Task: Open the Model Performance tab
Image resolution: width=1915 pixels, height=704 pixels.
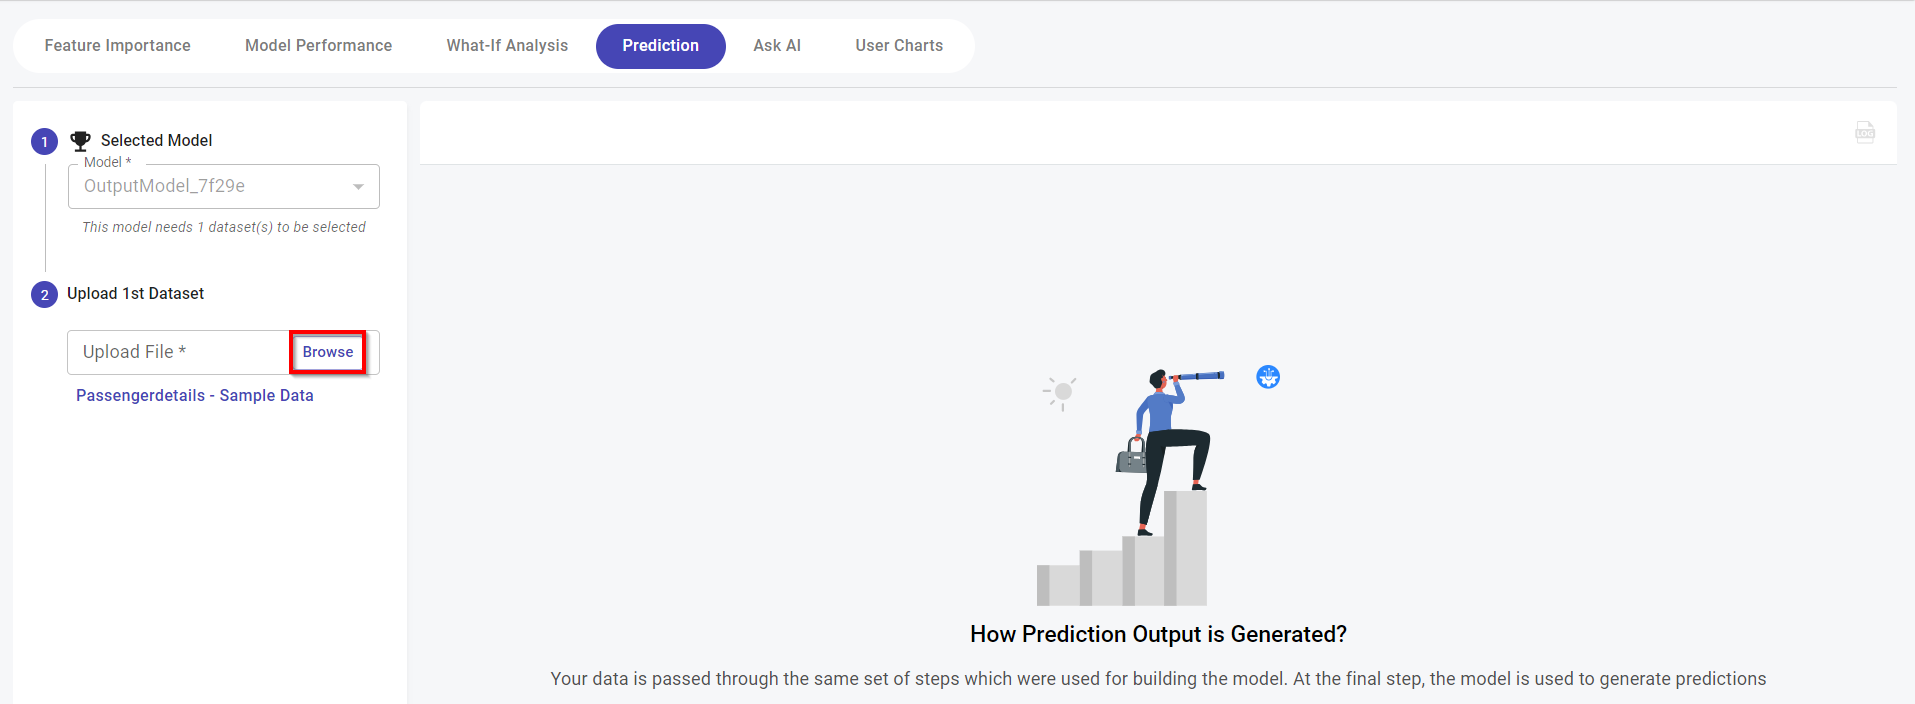Action: pos(318,46)
